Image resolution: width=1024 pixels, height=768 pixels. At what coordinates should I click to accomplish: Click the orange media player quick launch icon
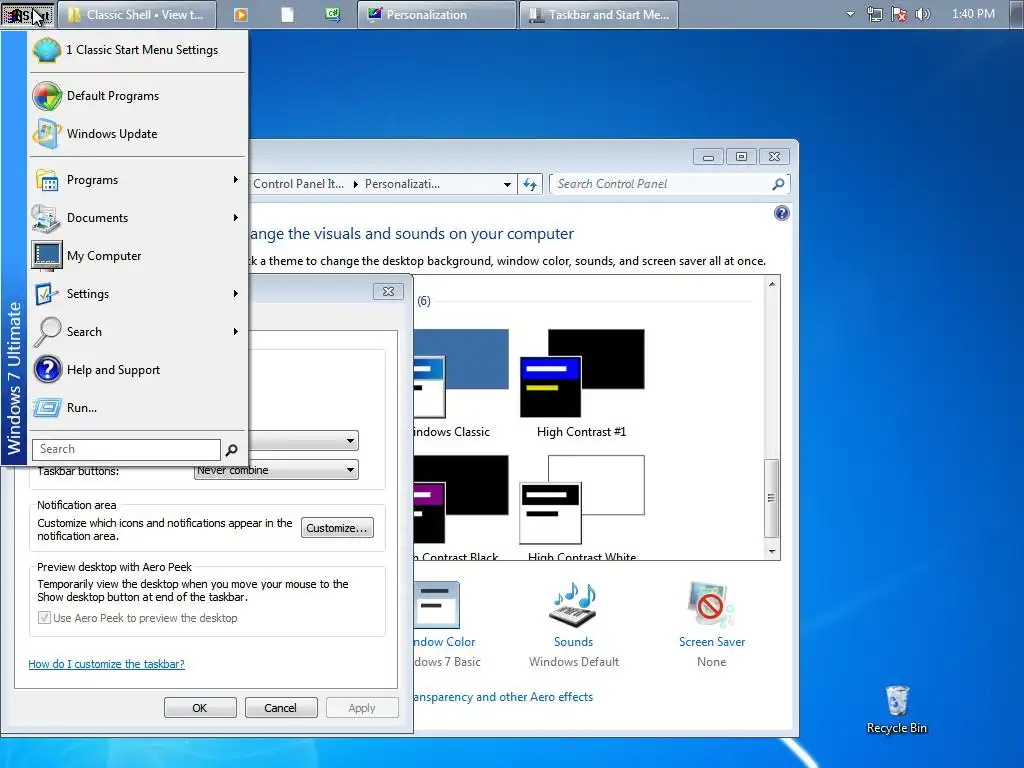[241, 14]
